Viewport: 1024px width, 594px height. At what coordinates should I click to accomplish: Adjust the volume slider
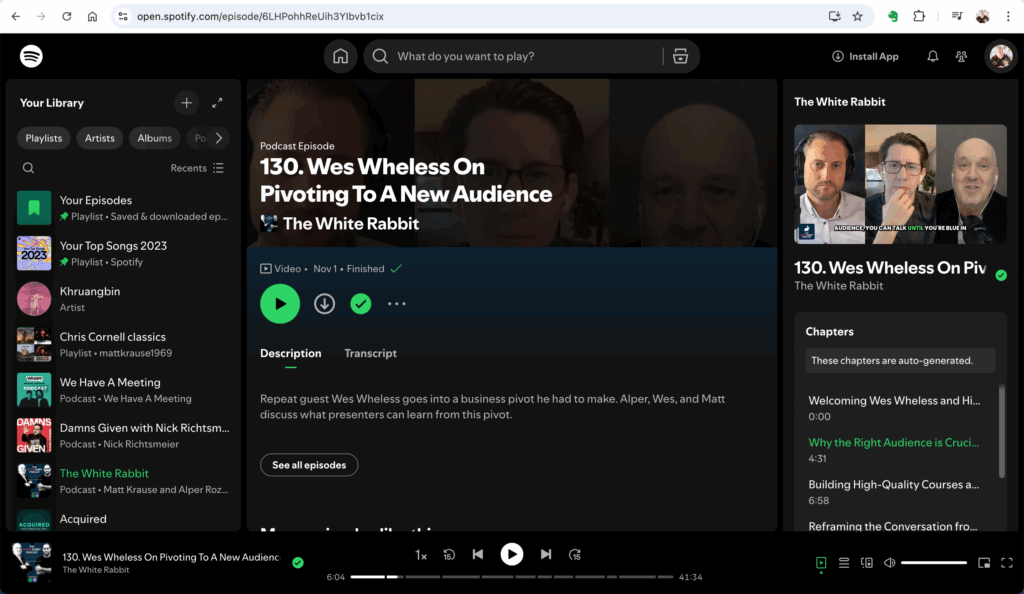tap(933, 563)
